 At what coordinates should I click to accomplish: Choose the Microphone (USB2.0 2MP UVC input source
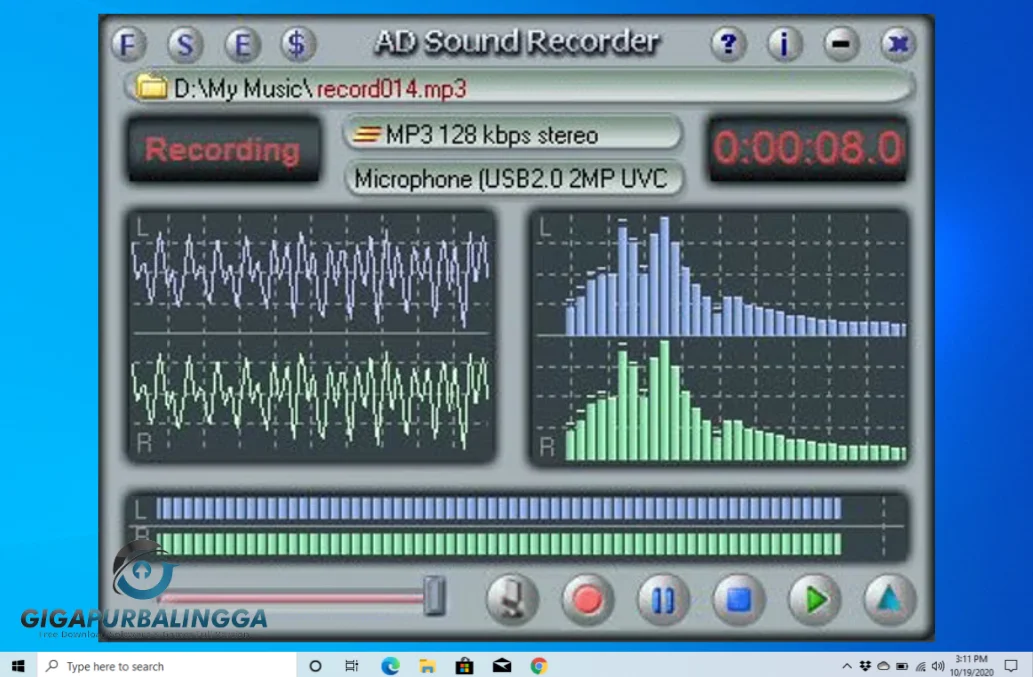click(x=513, y=178)
